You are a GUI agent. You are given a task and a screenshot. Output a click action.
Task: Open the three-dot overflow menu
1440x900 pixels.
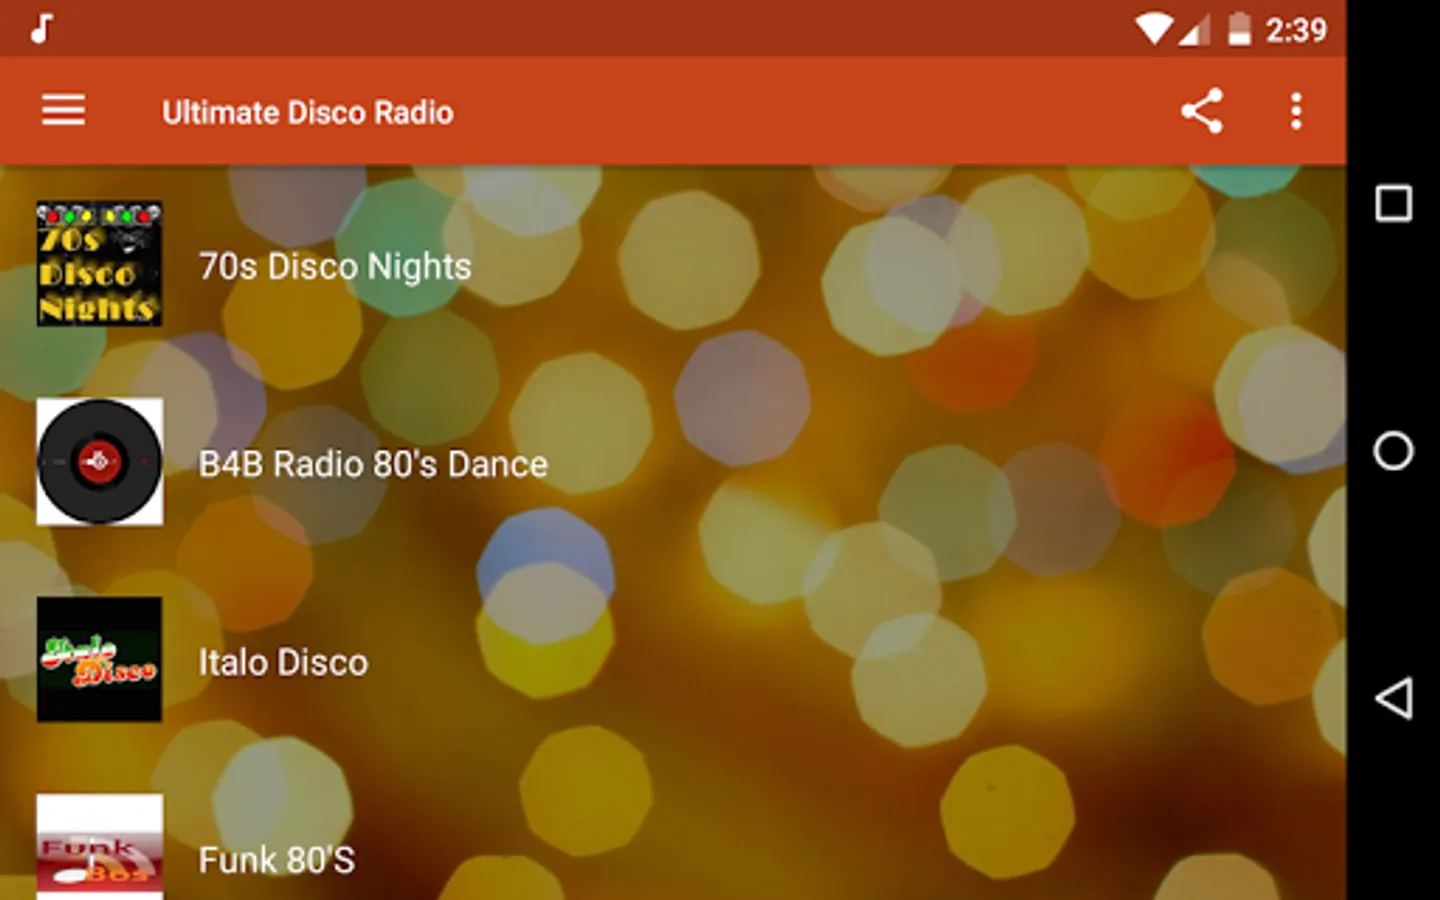click(x=1296, y=111)
